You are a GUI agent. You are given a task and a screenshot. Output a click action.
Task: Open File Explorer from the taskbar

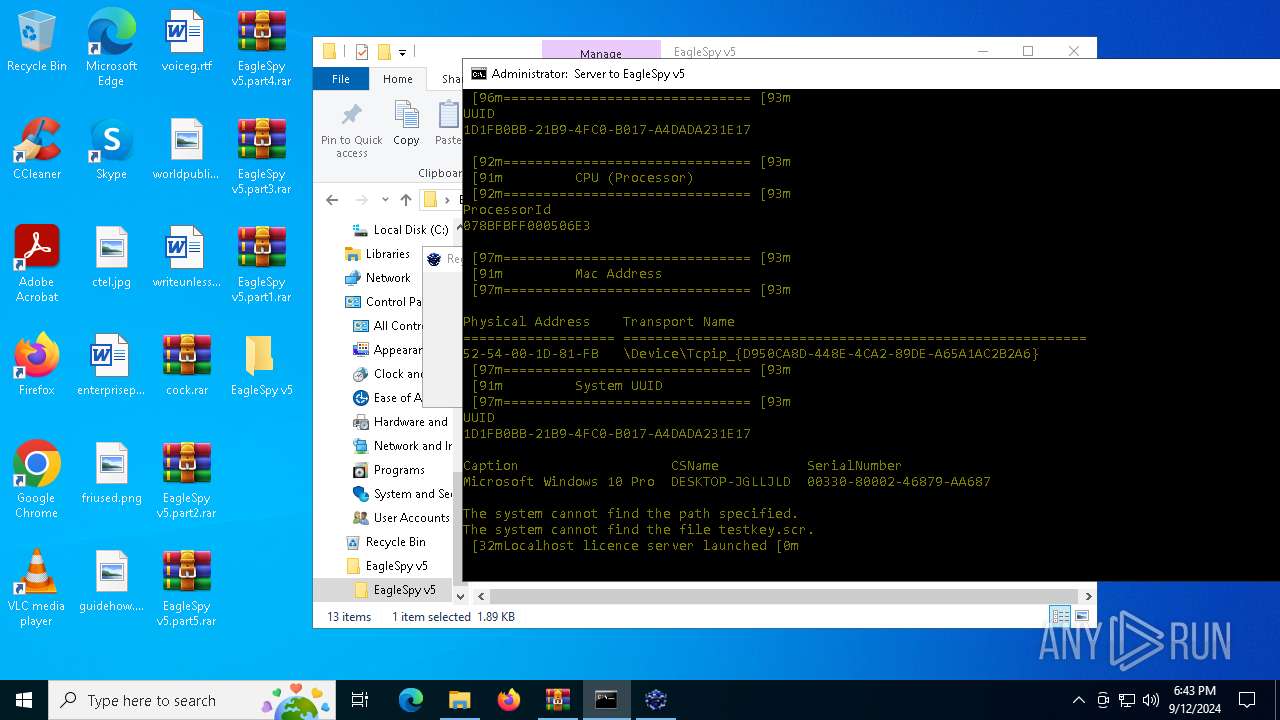[x=459, y=700]
